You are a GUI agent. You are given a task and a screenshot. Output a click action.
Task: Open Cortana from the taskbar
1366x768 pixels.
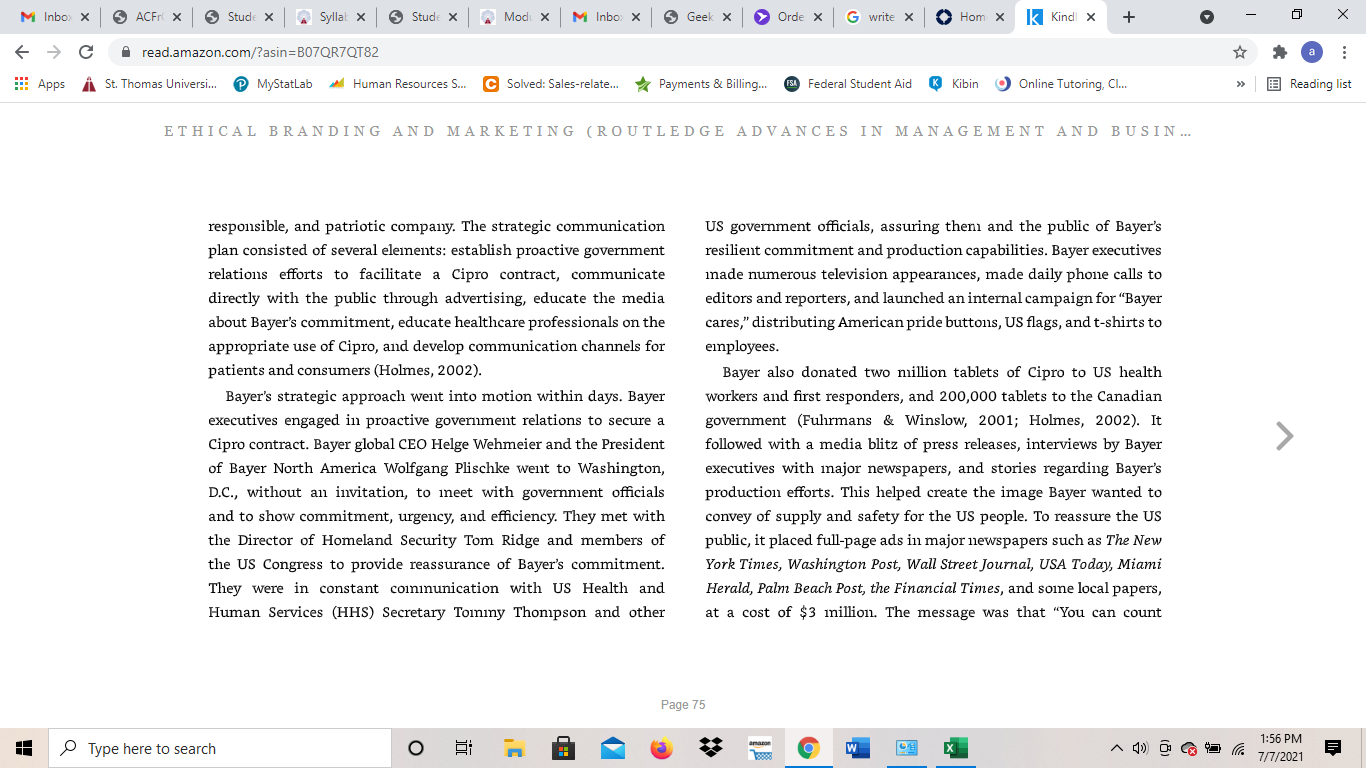416,748
